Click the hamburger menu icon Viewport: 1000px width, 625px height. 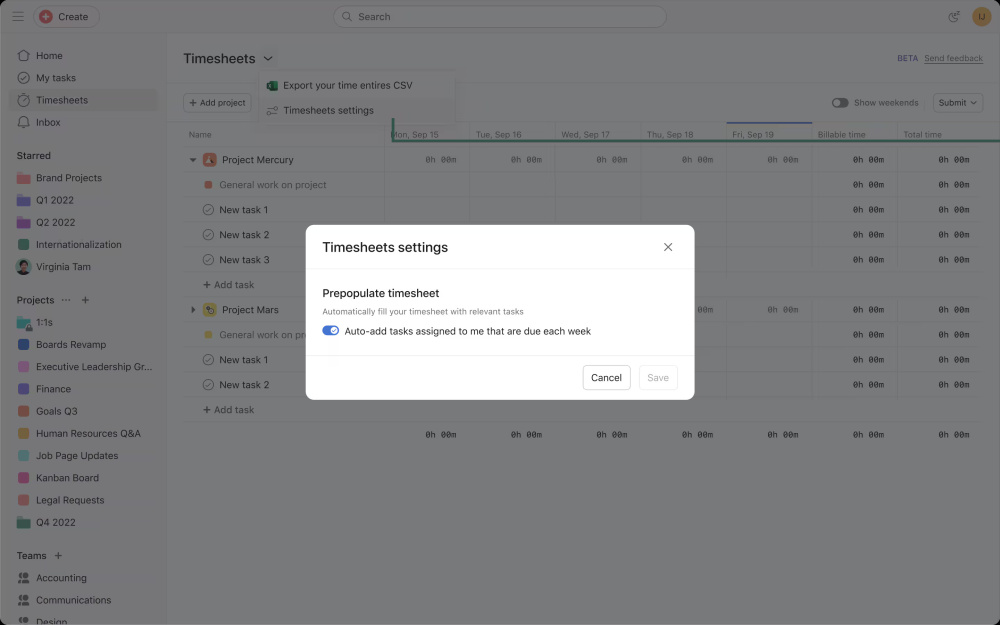pyautogui.click(x=18, y=16)
